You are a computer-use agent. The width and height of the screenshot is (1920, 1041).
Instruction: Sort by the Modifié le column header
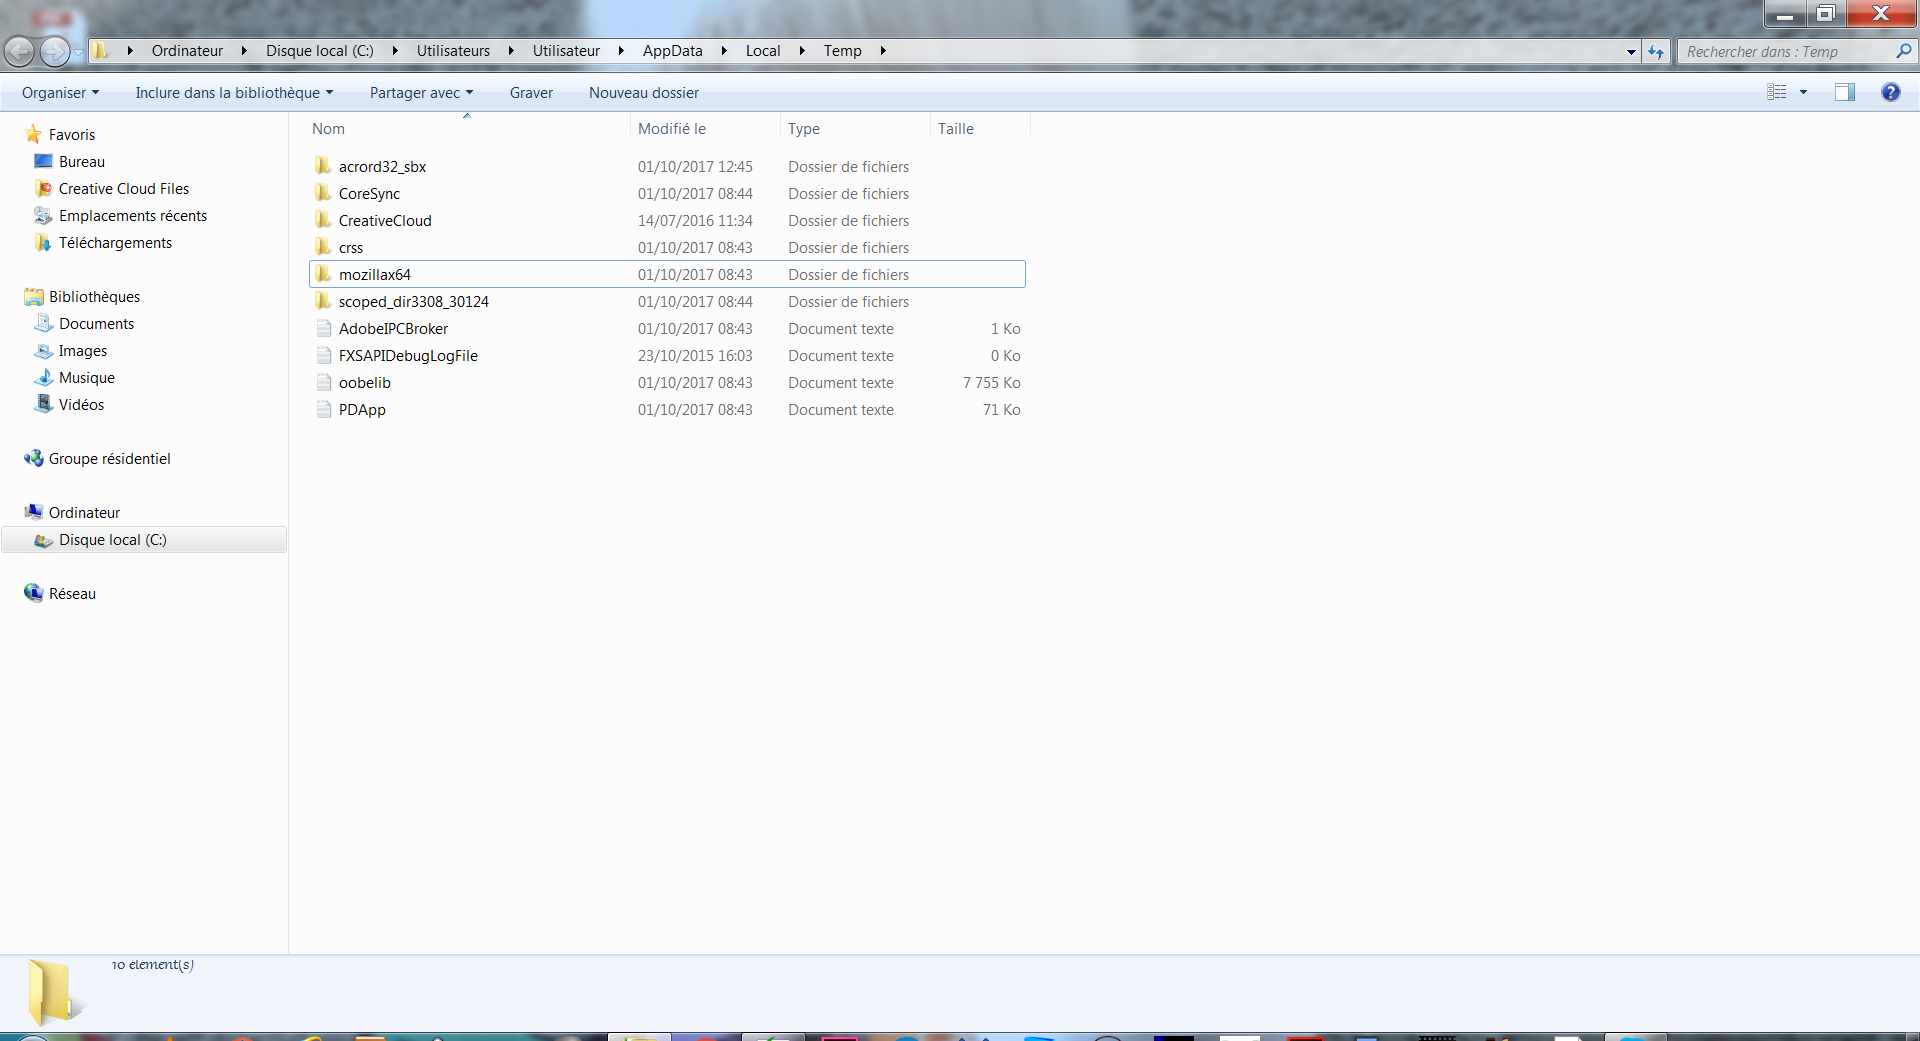point(672,129)
